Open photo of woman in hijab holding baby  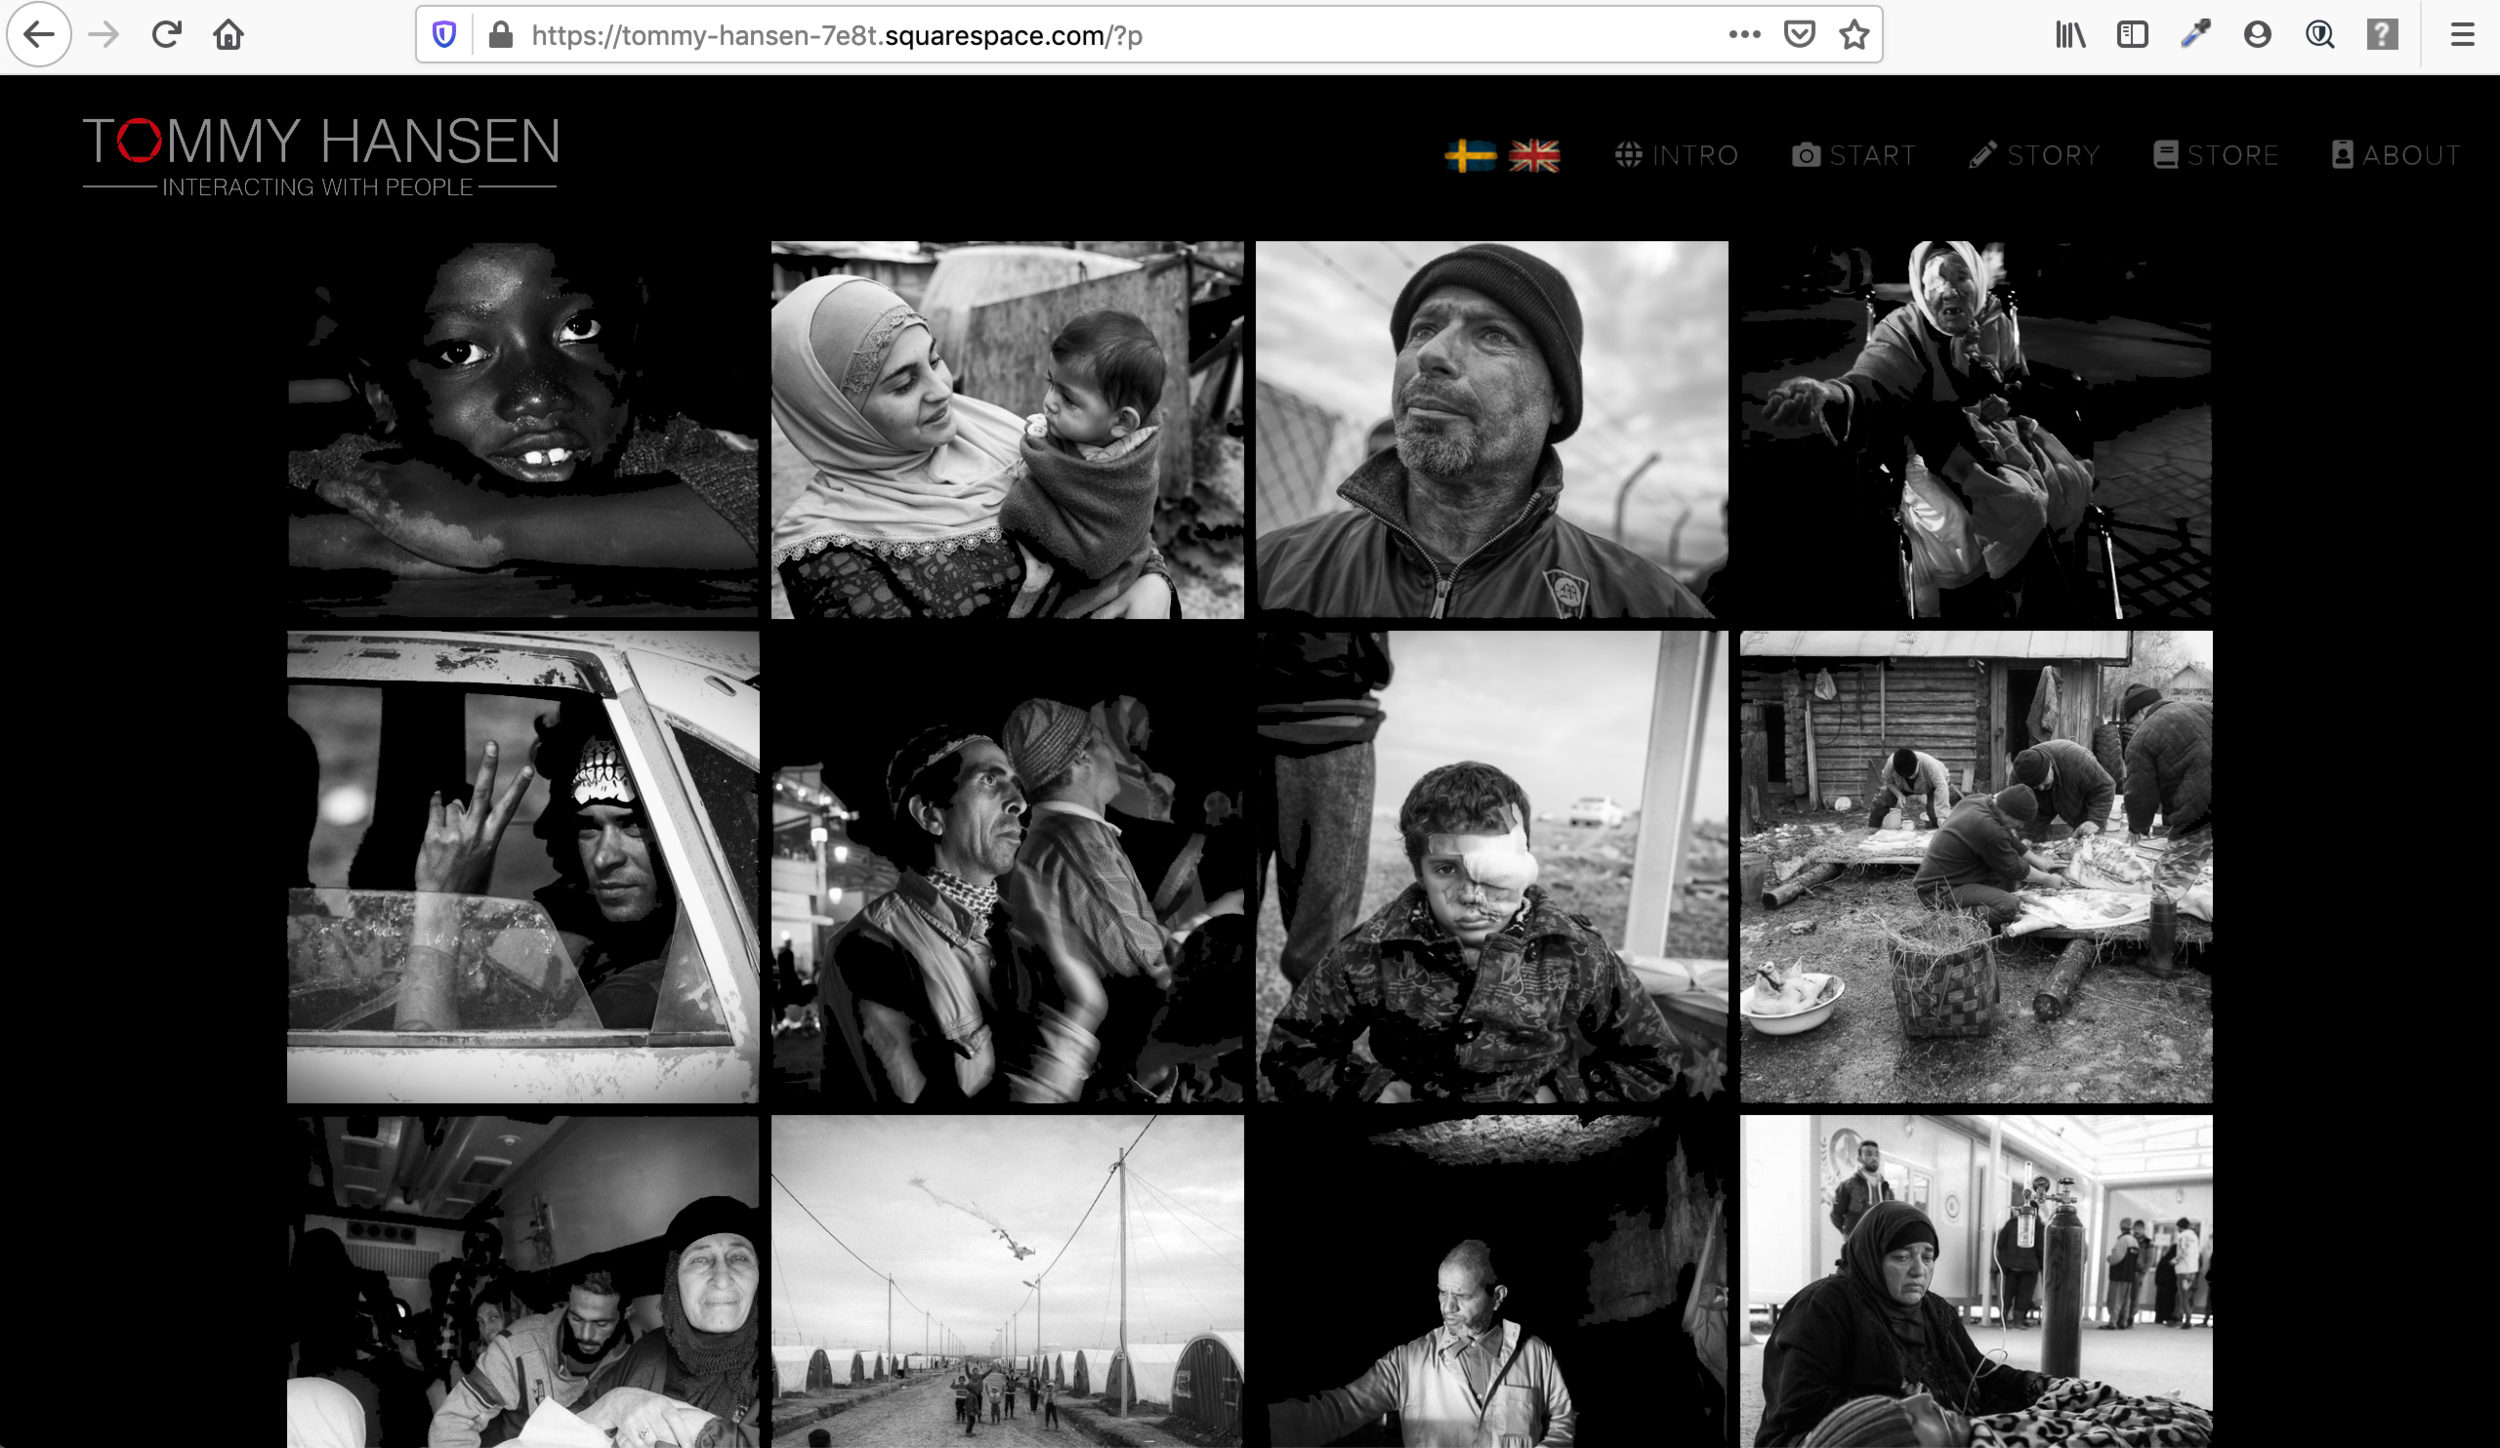coord(1007,429)
